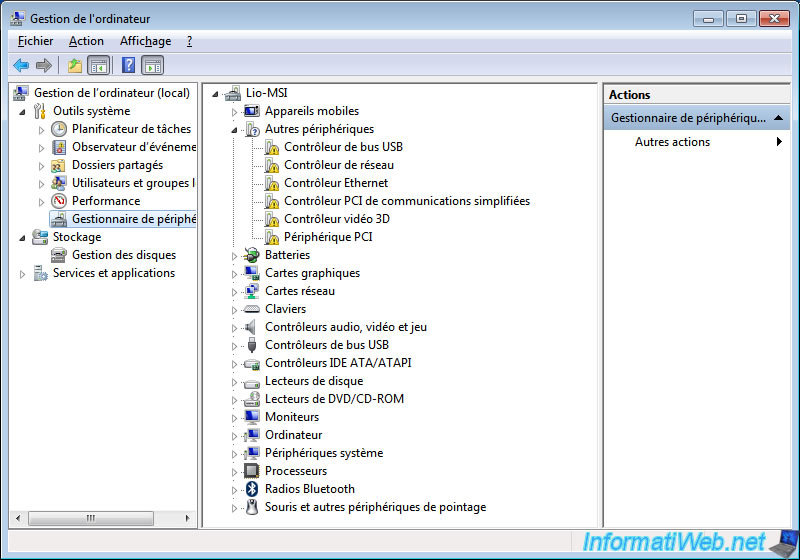Open Help via the question mark toolbar icon
The height and width of the screenshot is (560, 800).
pyautogui.click(x=129, y=65)
